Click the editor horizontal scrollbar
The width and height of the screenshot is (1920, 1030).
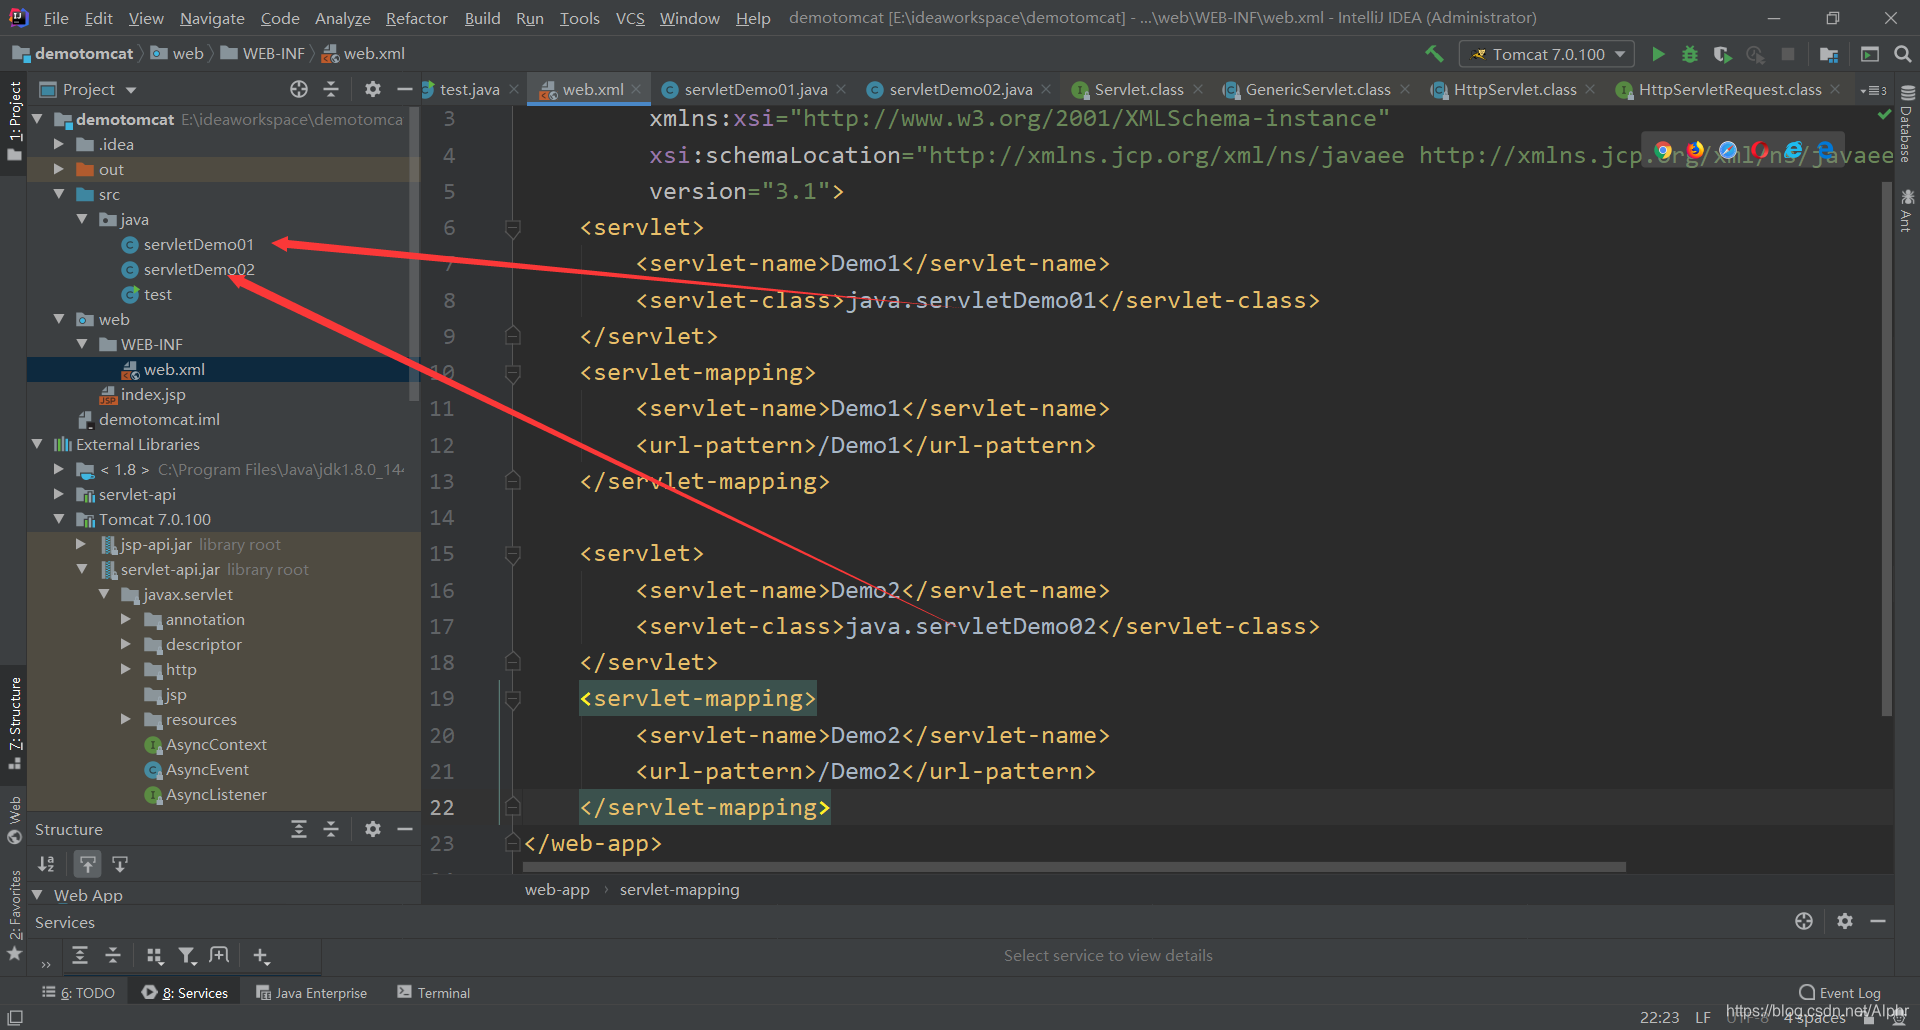1075,867
